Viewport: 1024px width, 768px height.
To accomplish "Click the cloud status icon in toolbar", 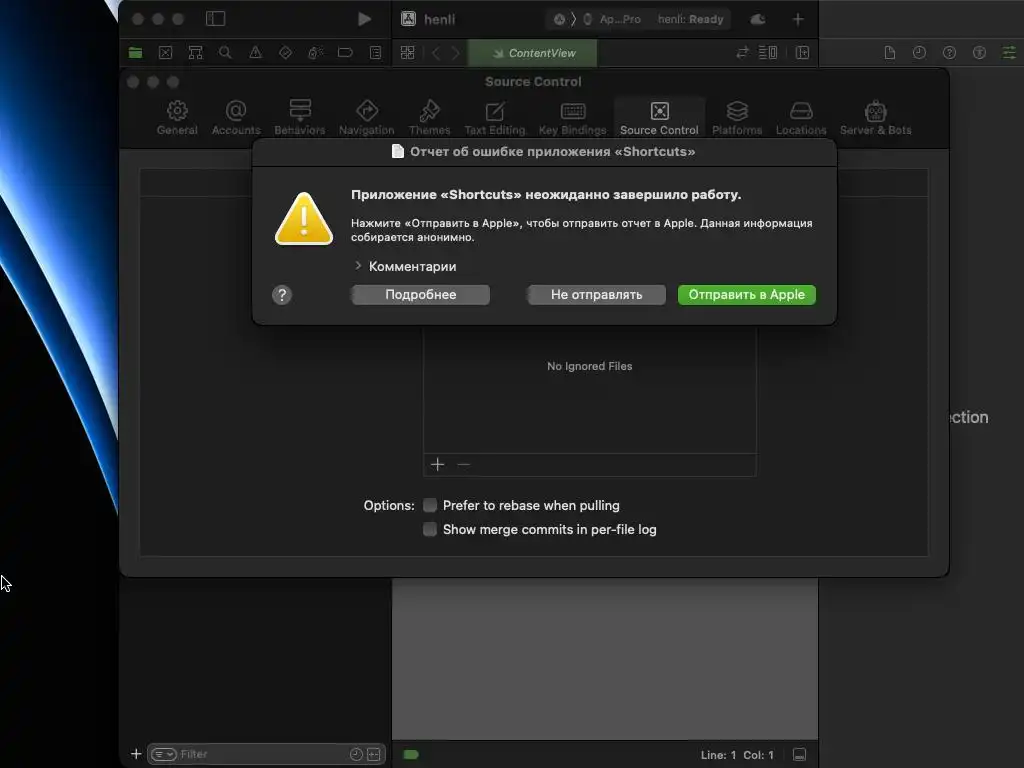I will 758,19.
